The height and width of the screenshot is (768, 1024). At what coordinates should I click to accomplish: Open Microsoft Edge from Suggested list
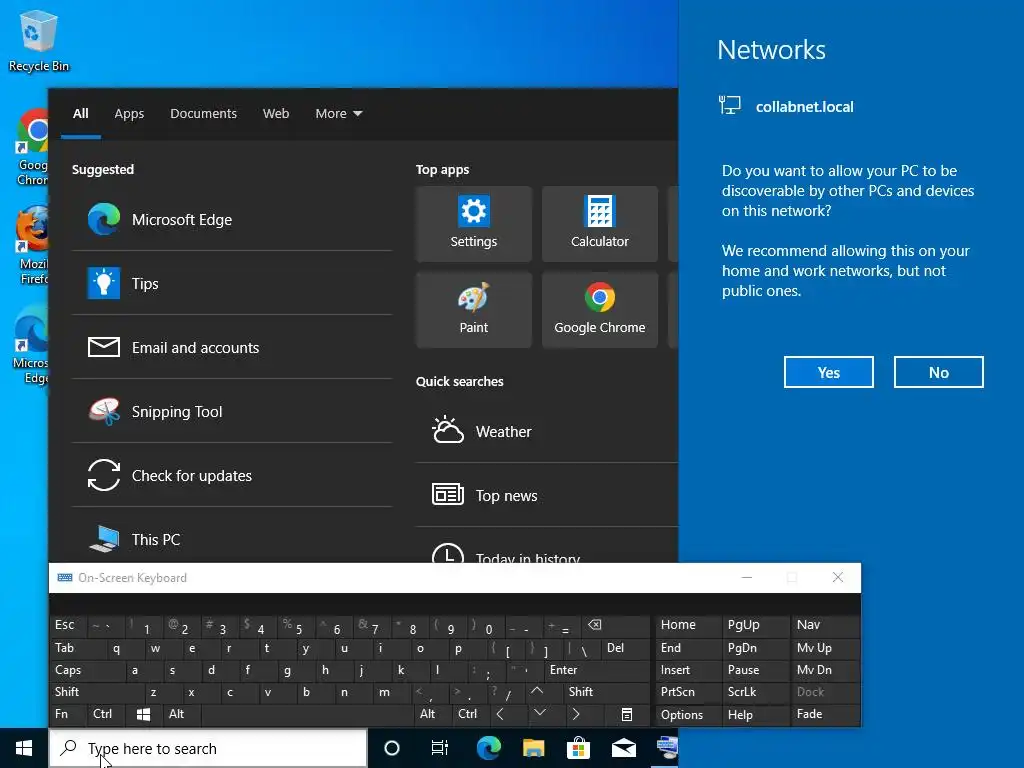tap(232, 219)
